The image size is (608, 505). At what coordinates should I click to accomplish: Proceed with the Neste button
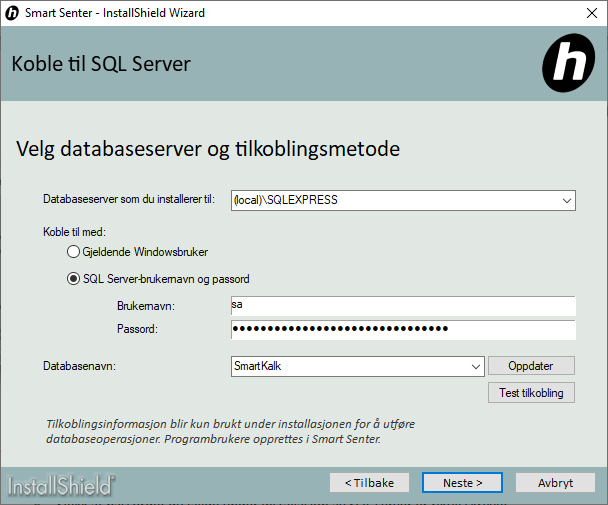coord(462,483)
